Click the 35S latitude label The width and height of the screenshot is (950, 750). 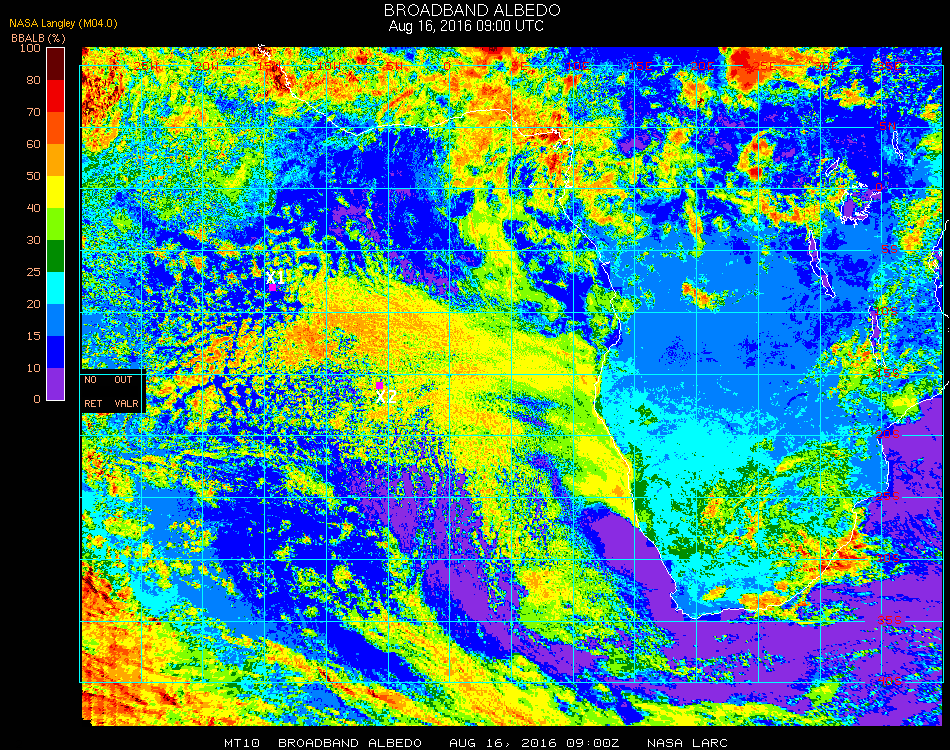[889, 620]
